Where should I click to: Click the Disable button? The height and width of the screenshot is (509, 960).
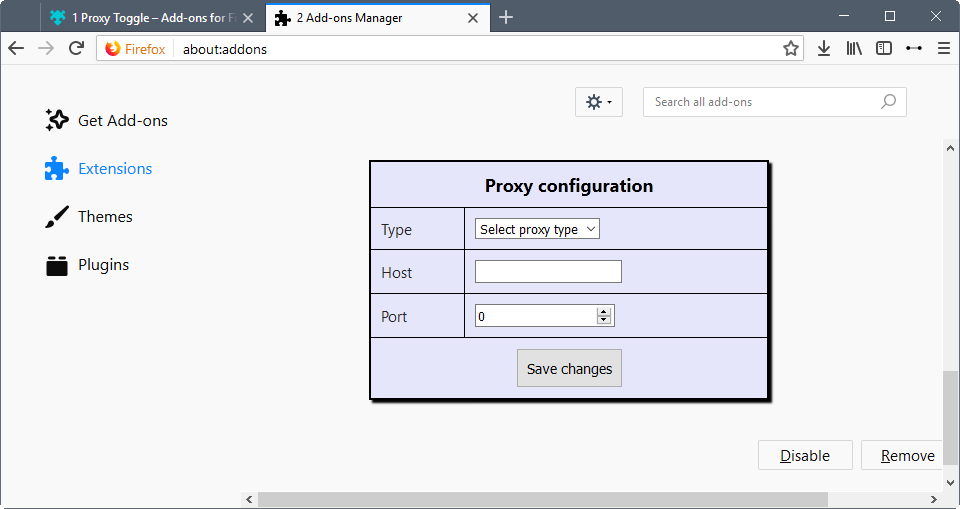[805, 455]
